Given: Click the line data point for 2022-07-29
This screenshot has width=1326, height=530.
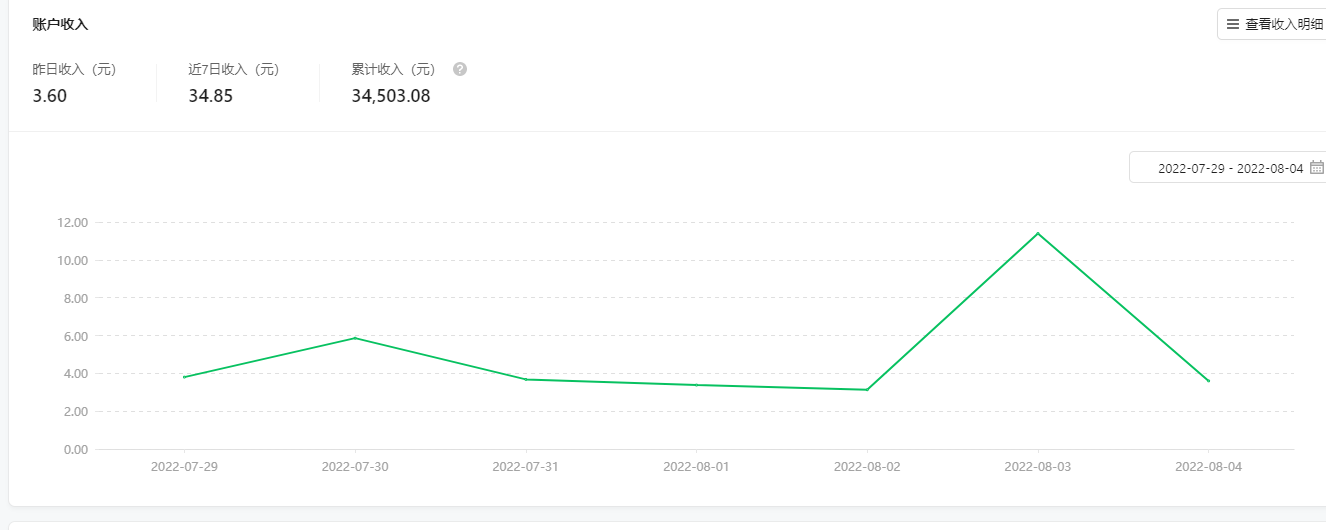Looking at the screenshot, I should coord(184,377).
